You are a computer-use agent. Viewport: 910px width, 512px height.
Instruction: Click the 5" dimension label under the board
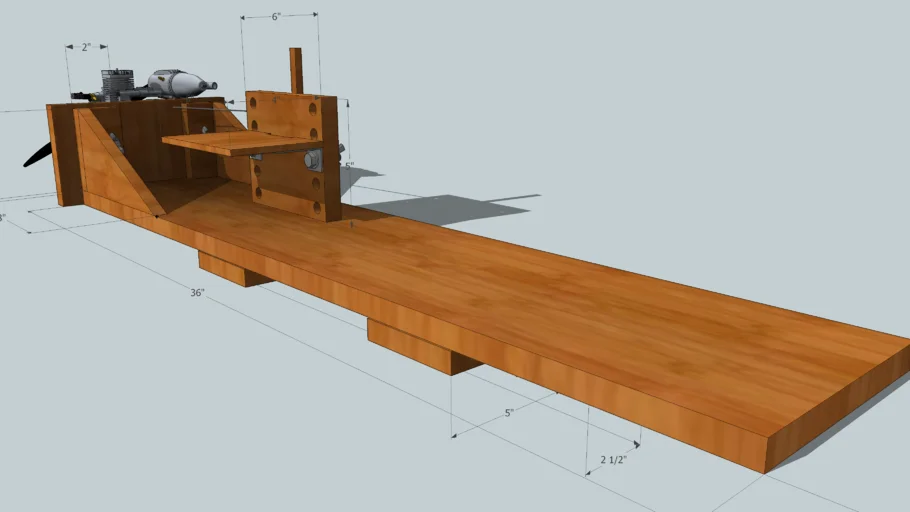(508, 412)
